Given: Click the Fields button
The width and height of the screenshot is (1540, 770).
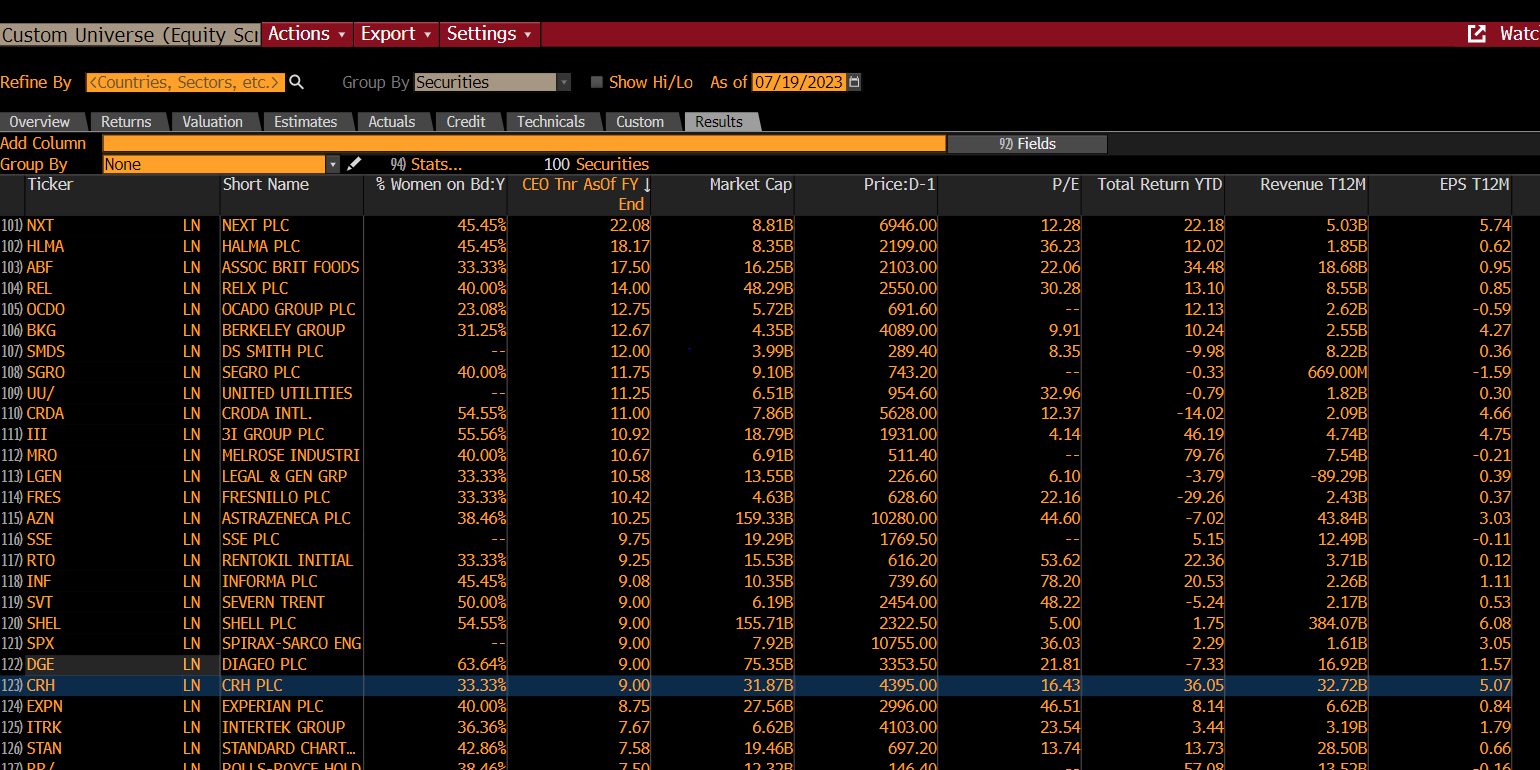Looking at the screenshot, I should 1027,144.
